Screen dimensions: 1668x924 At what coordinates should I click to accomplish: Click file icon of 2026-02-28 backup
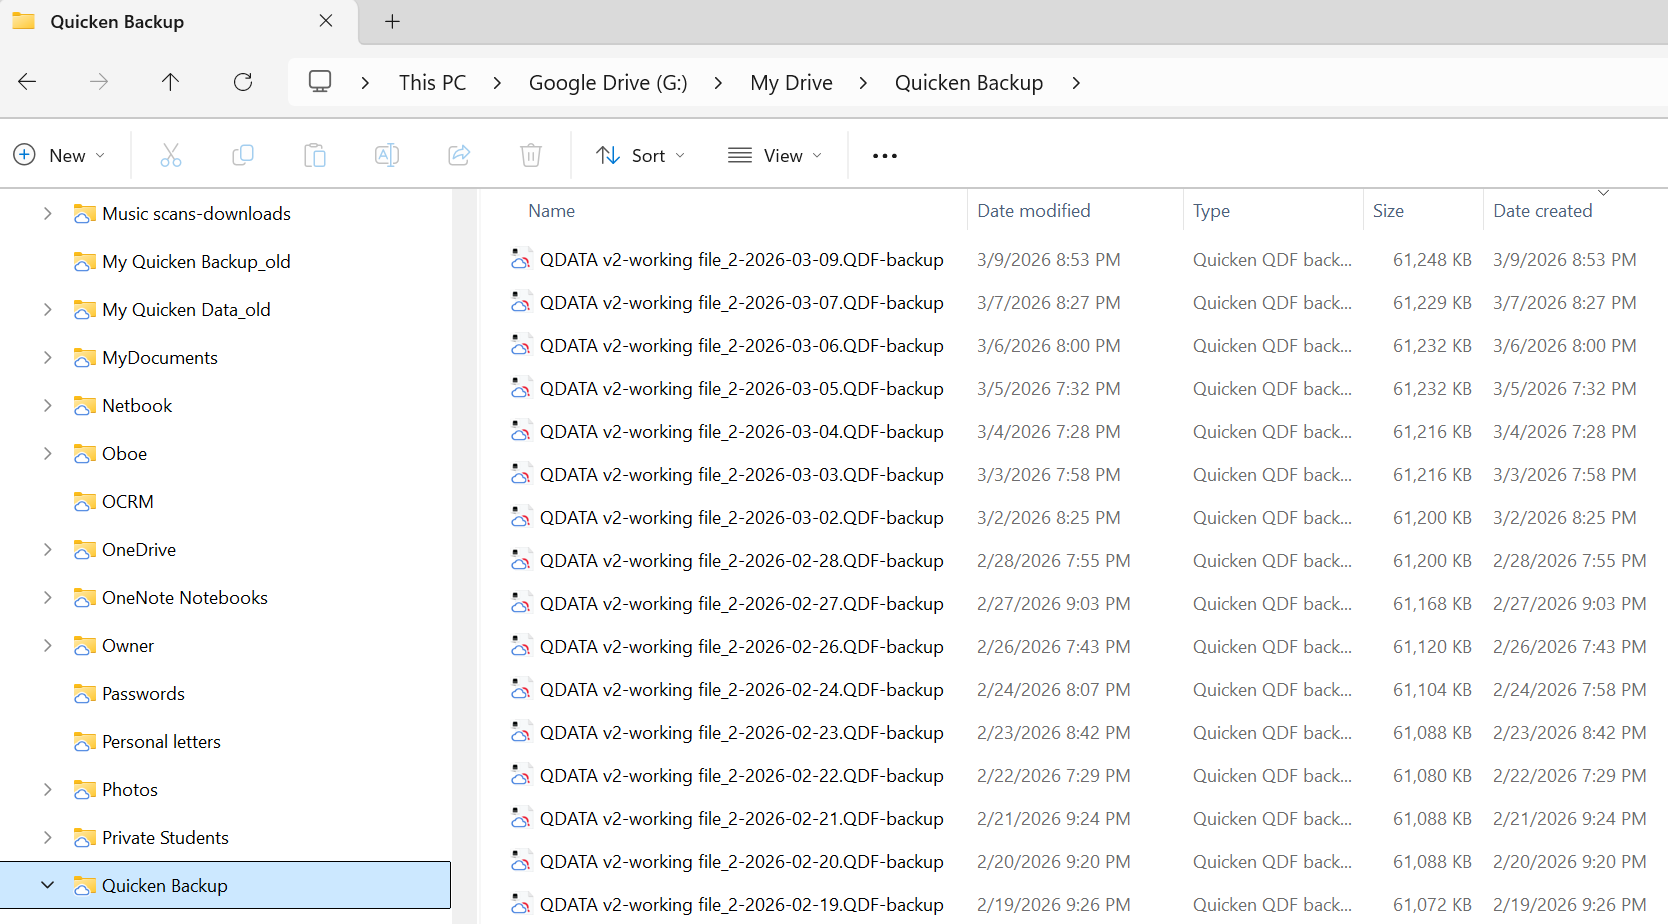coord(521,561)
